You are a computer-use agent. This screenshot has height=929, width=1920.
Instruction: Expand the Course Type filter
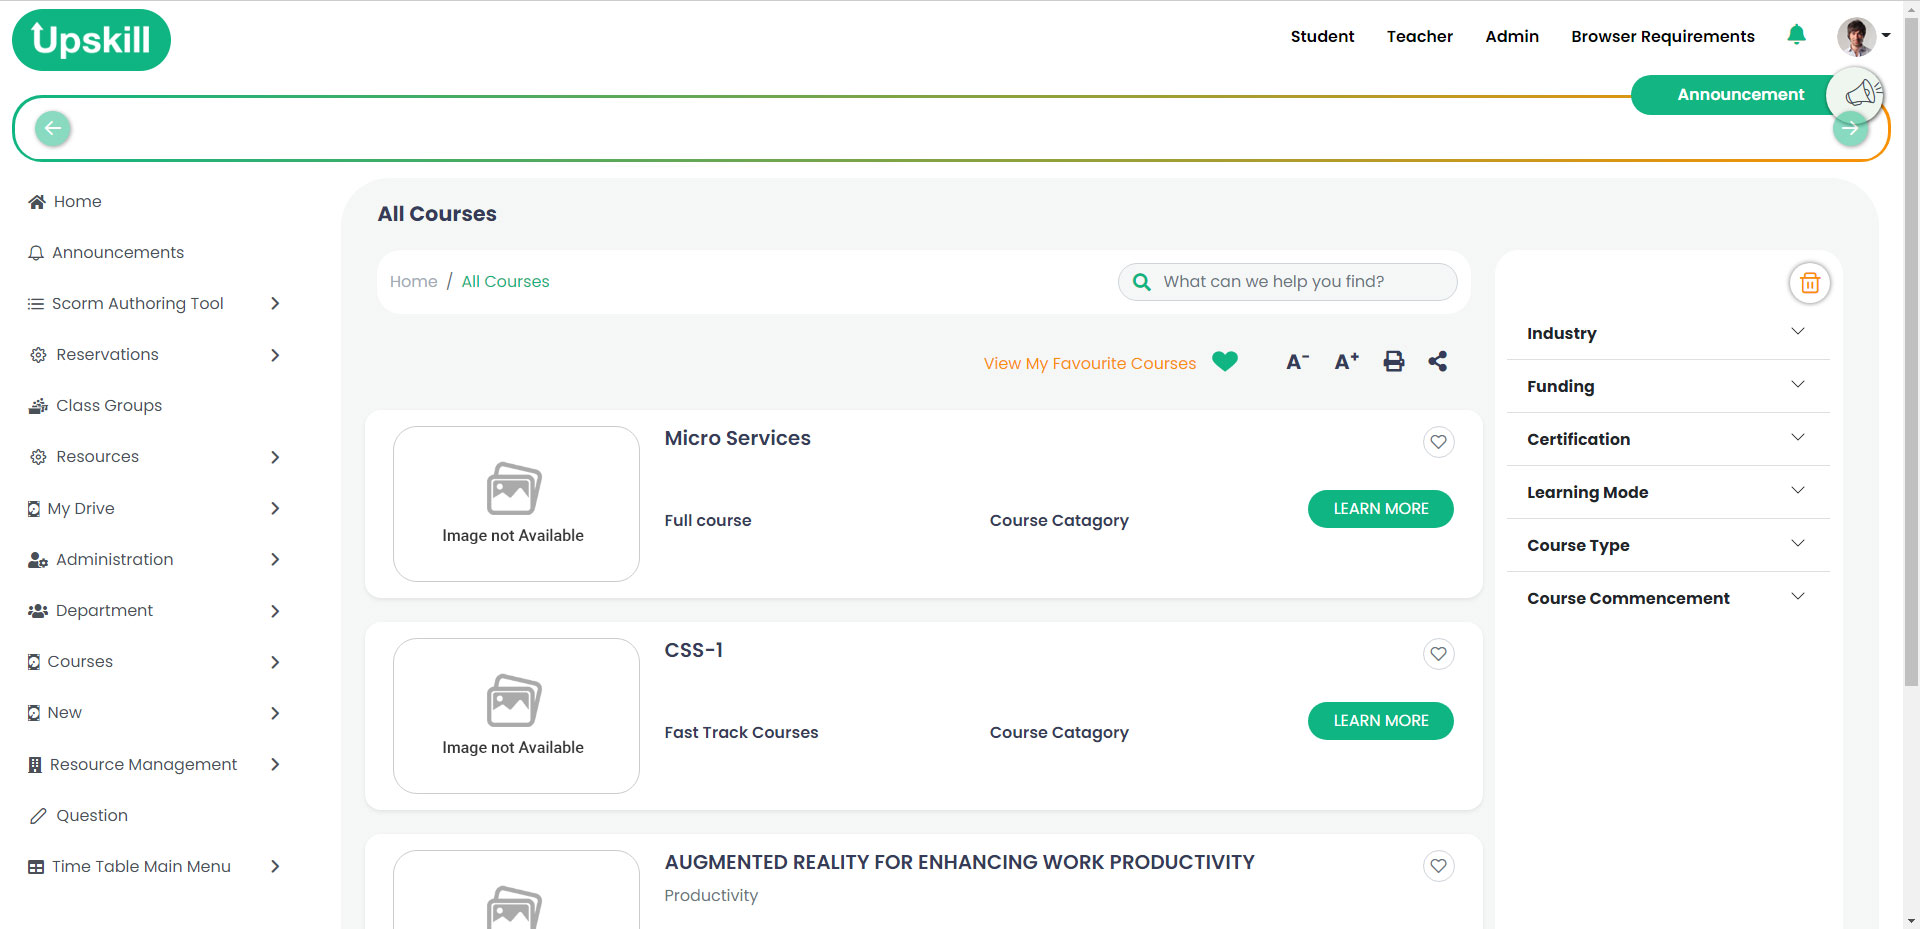[1668, 545]
